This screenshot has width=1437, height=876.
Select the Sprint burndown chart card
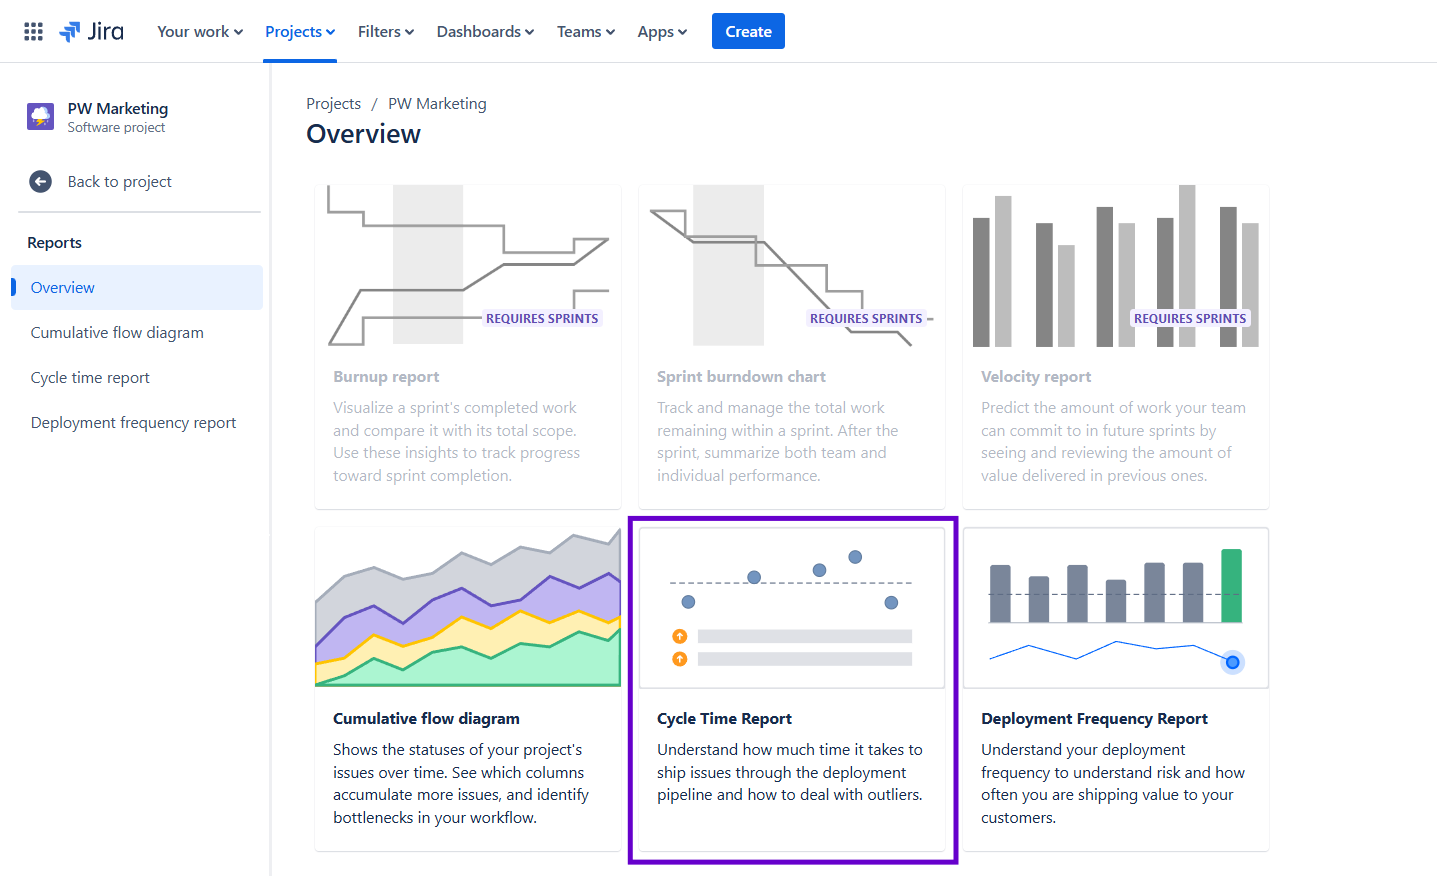point(791,345)
